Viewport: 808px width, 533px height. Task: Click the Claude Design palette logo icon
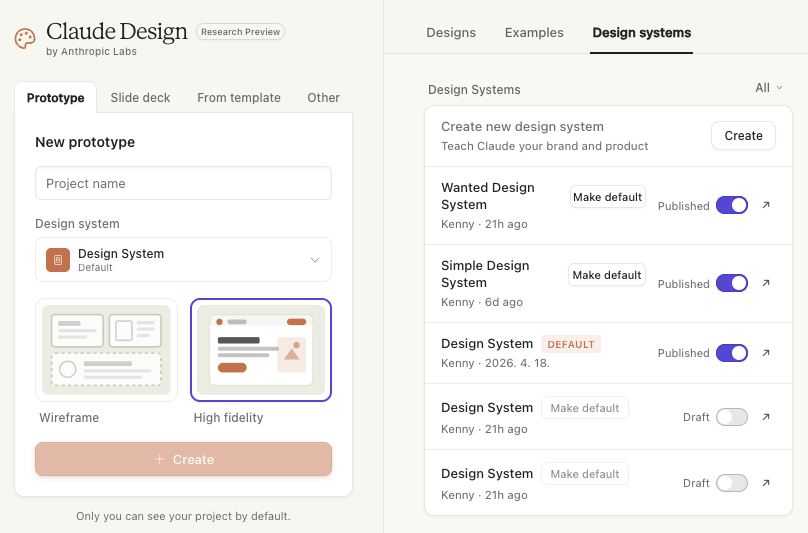point(25,39)
